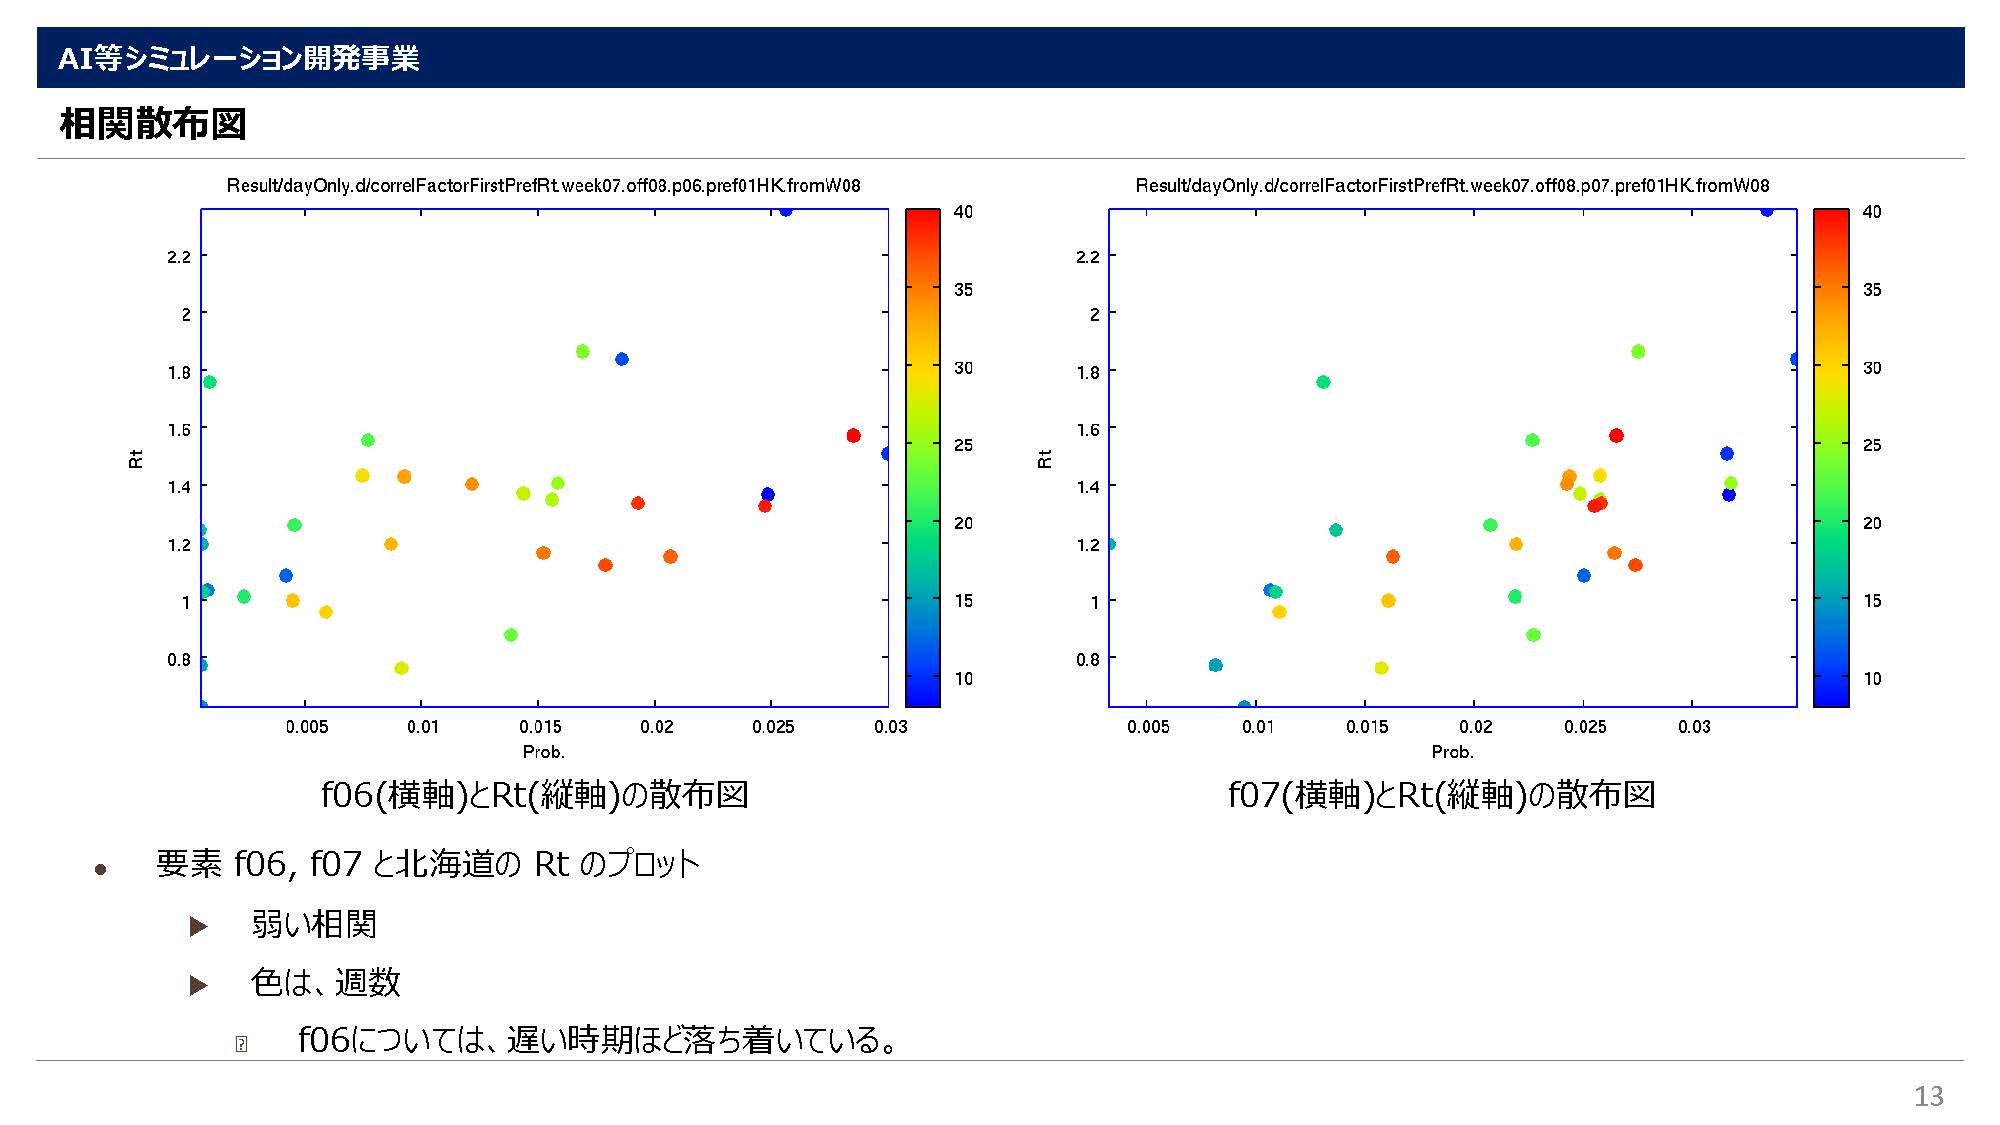
Task: Click the teal dot near Rt 0.78 in f07 plot
Action: pos(1216,665)
